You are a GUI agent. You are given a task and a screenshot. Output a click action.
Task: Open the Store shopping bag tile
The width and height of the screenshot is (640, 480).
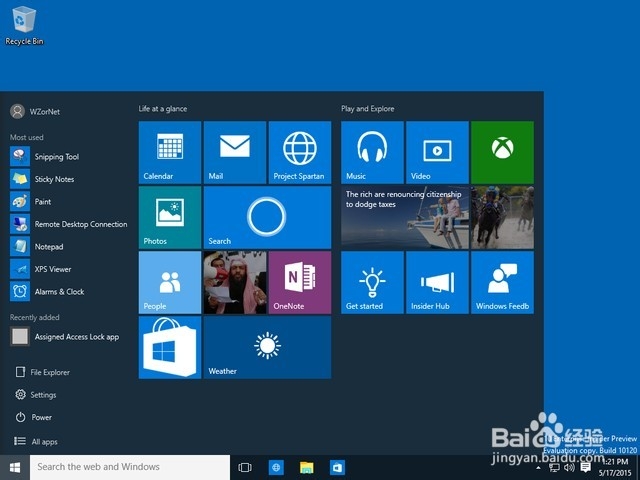coord(170,347)
